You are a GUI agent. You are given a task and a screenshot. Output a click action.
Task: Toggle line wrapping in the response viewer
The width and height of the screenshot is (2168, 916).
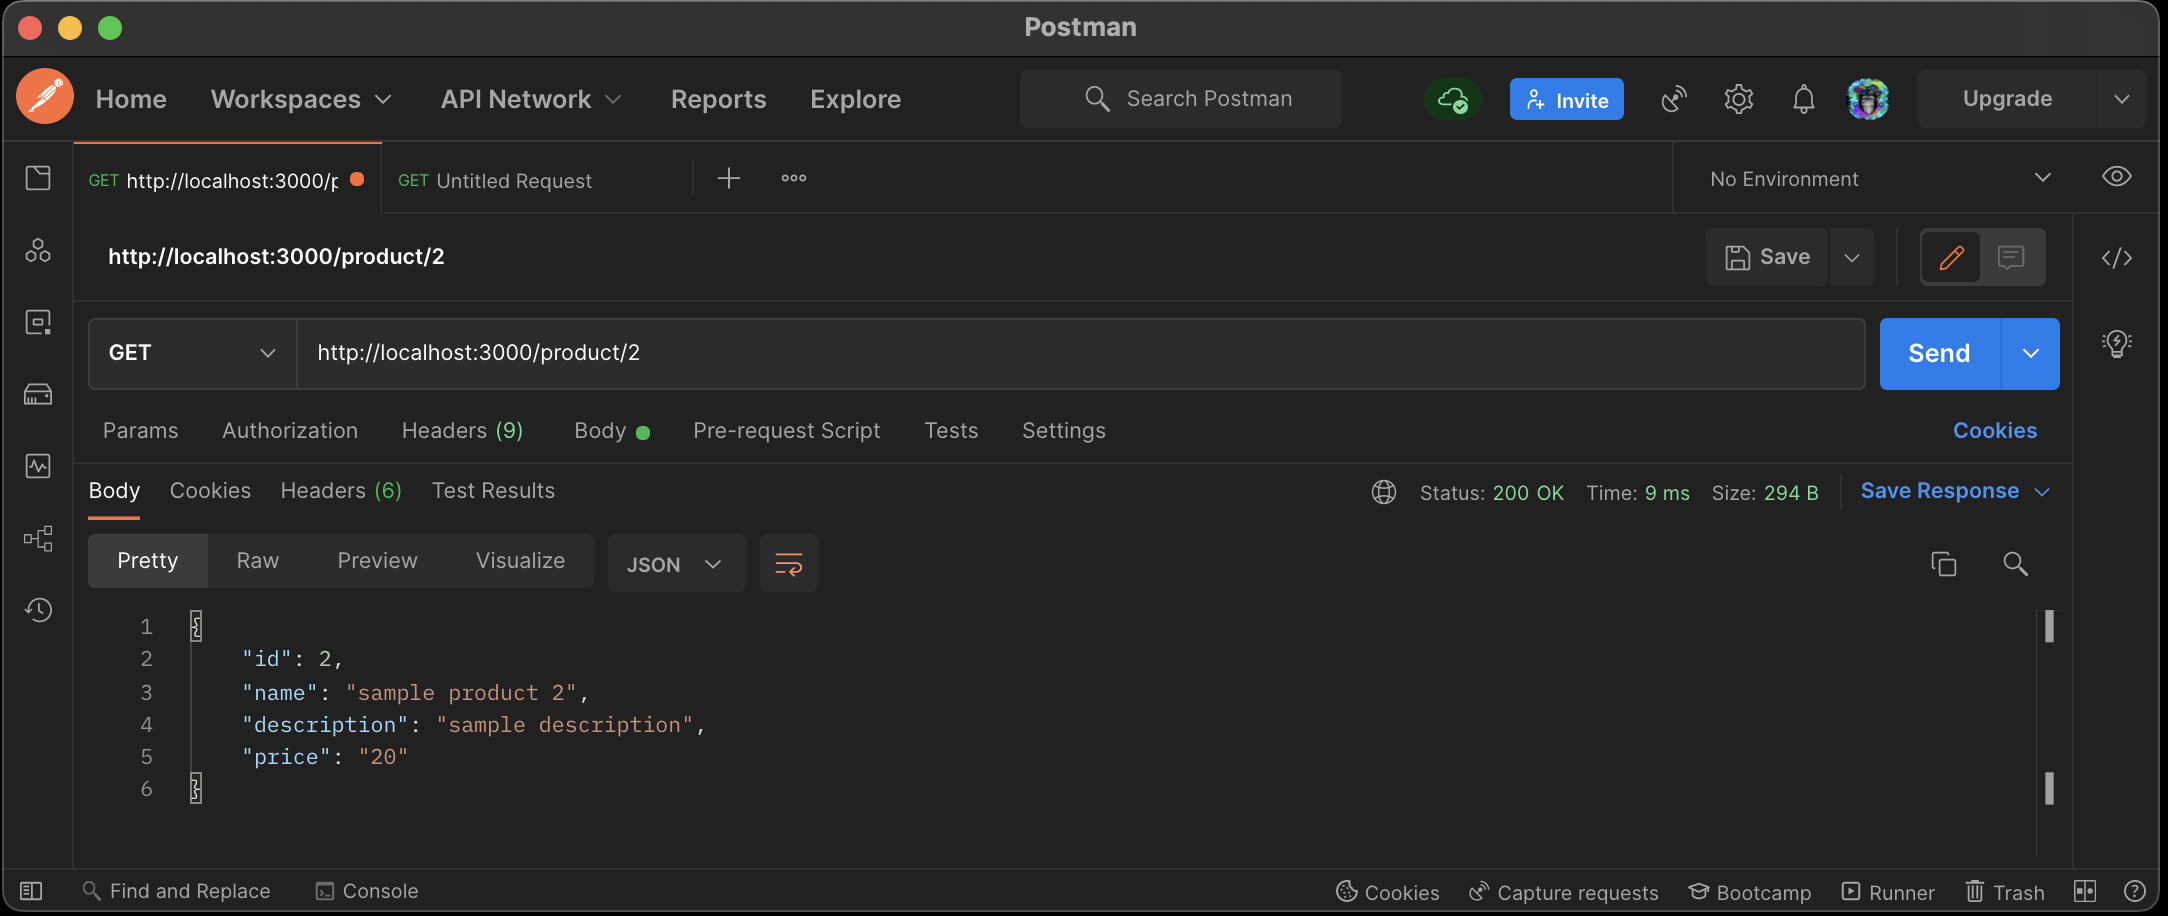[x=789, y=563]
